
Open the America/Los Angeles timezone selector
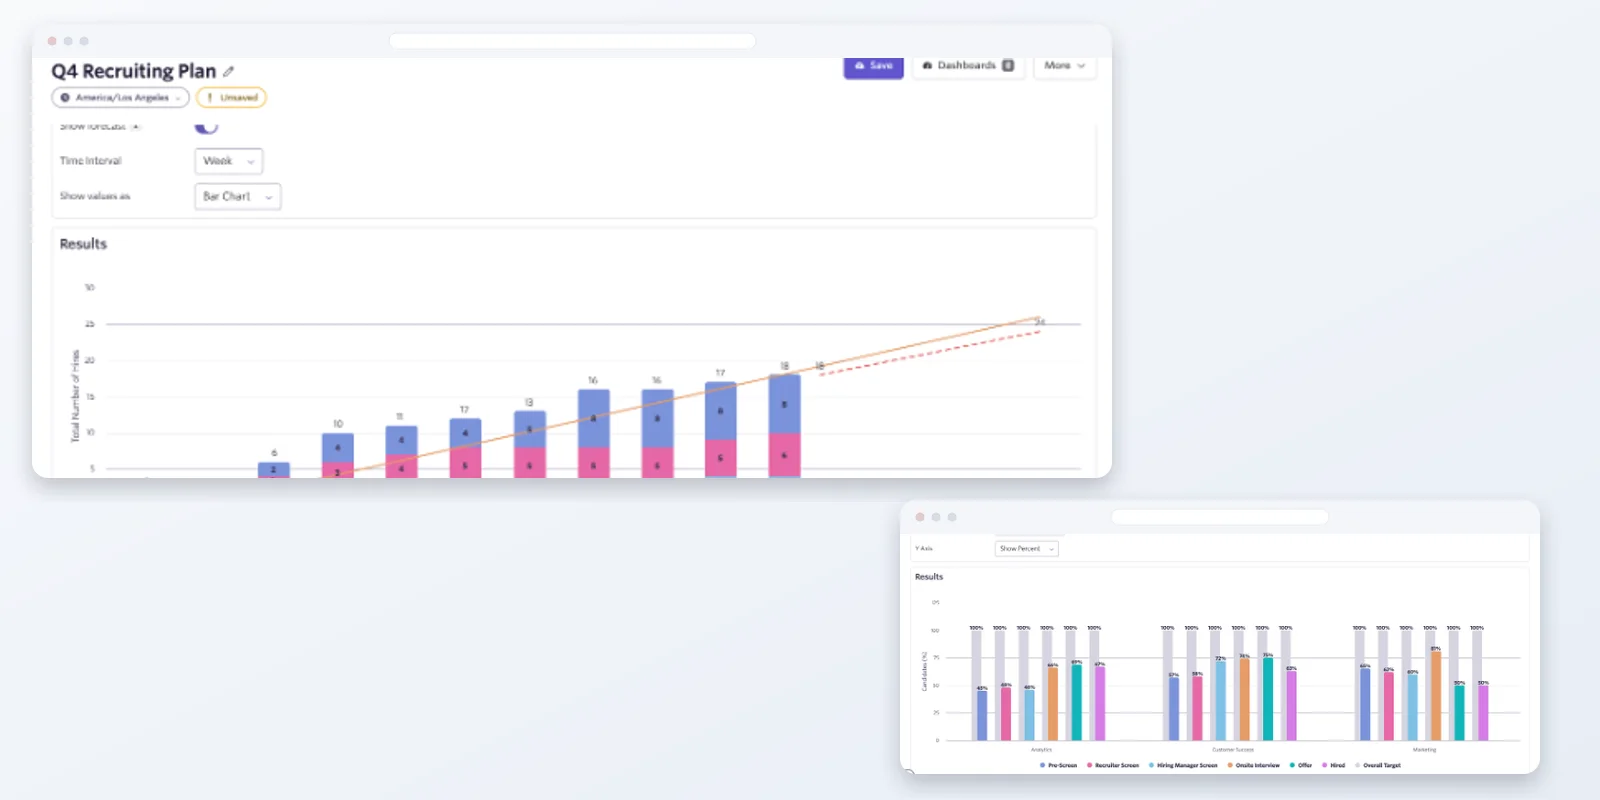(120, 98)
